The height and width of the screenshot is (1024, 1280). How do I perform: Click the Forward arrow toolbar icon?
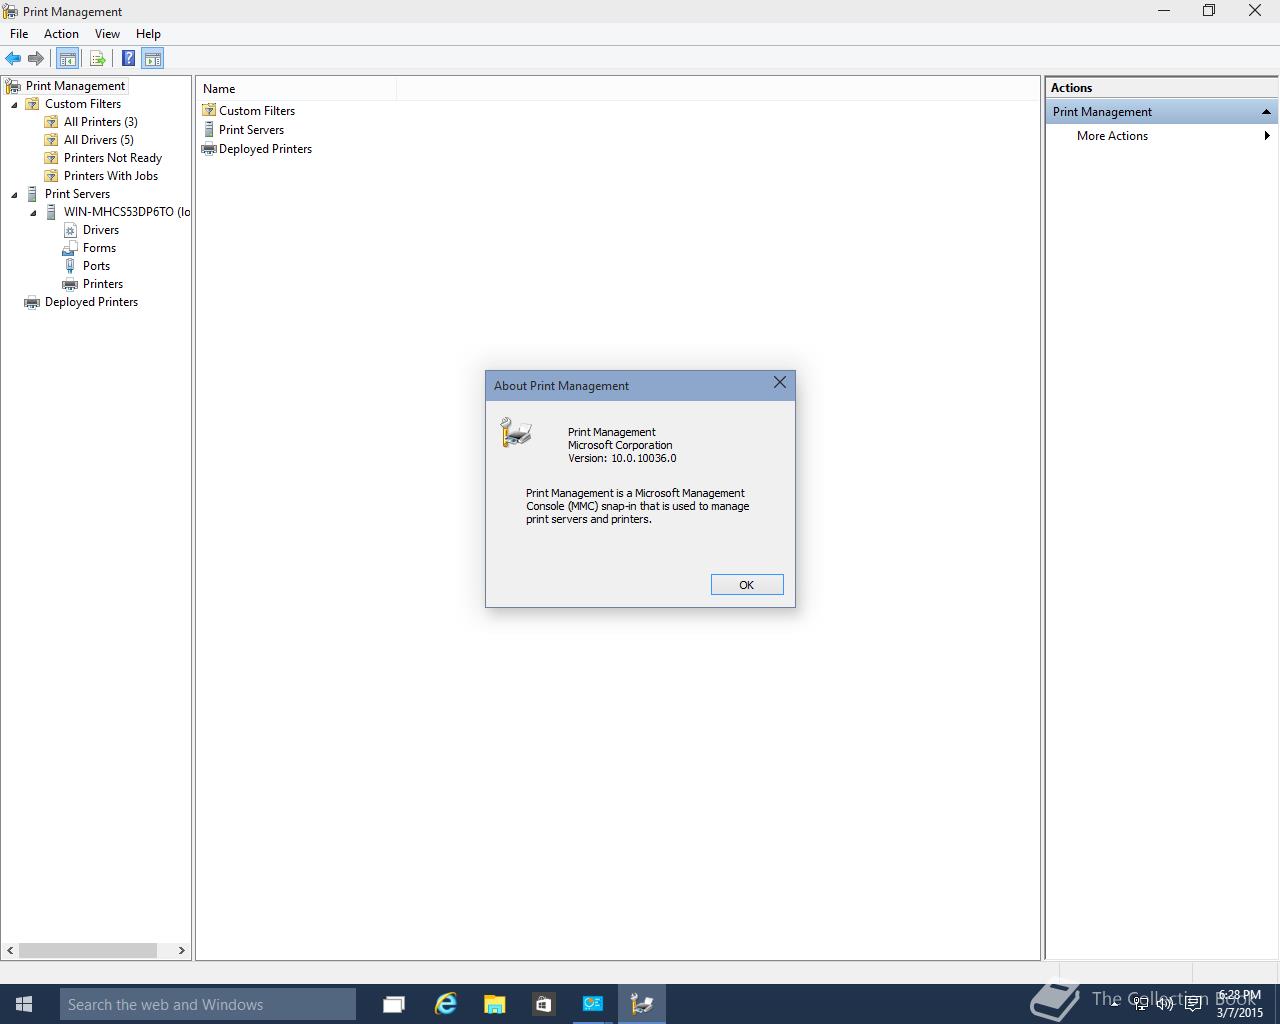click(36, 59)
